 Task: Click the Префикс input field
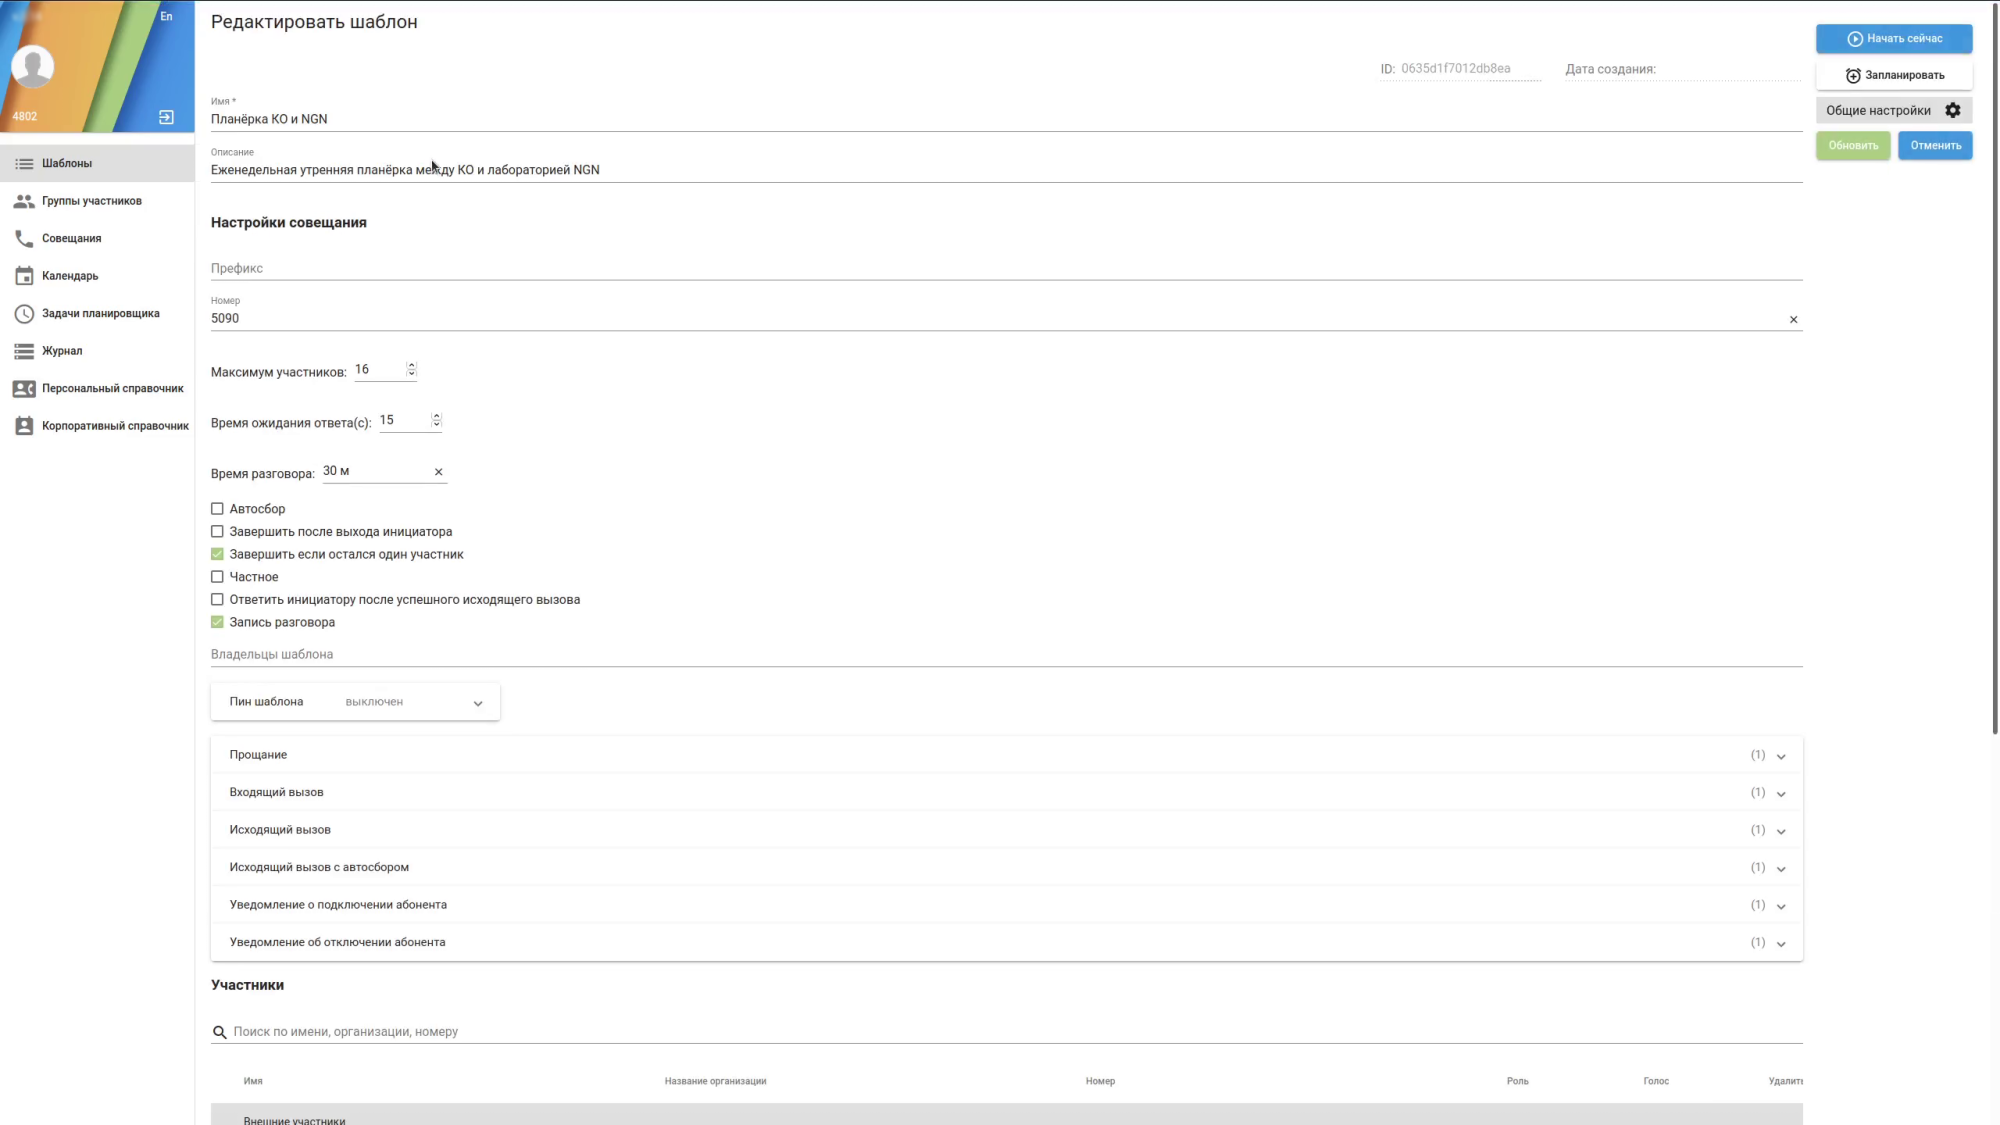[x=1000, y=268]
